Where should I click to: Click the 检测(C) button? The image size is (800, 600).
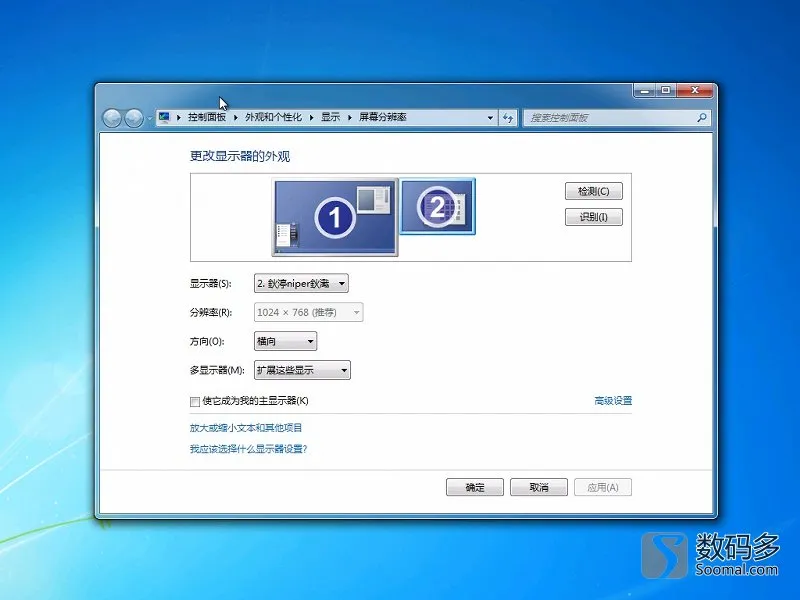click(593, 191)
